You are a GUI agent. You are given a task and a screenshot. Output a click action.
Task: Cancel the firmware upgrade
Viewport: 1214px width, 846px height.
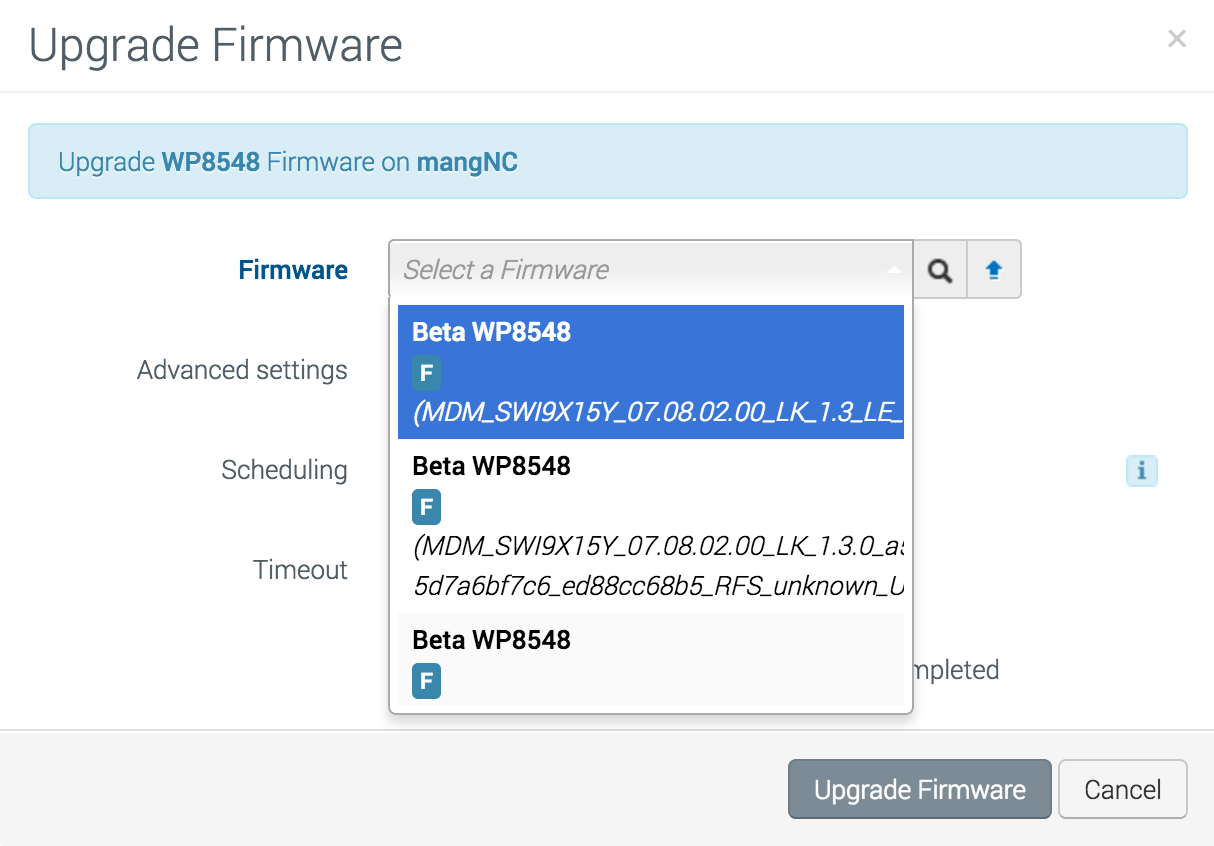tap(1122, 790)
